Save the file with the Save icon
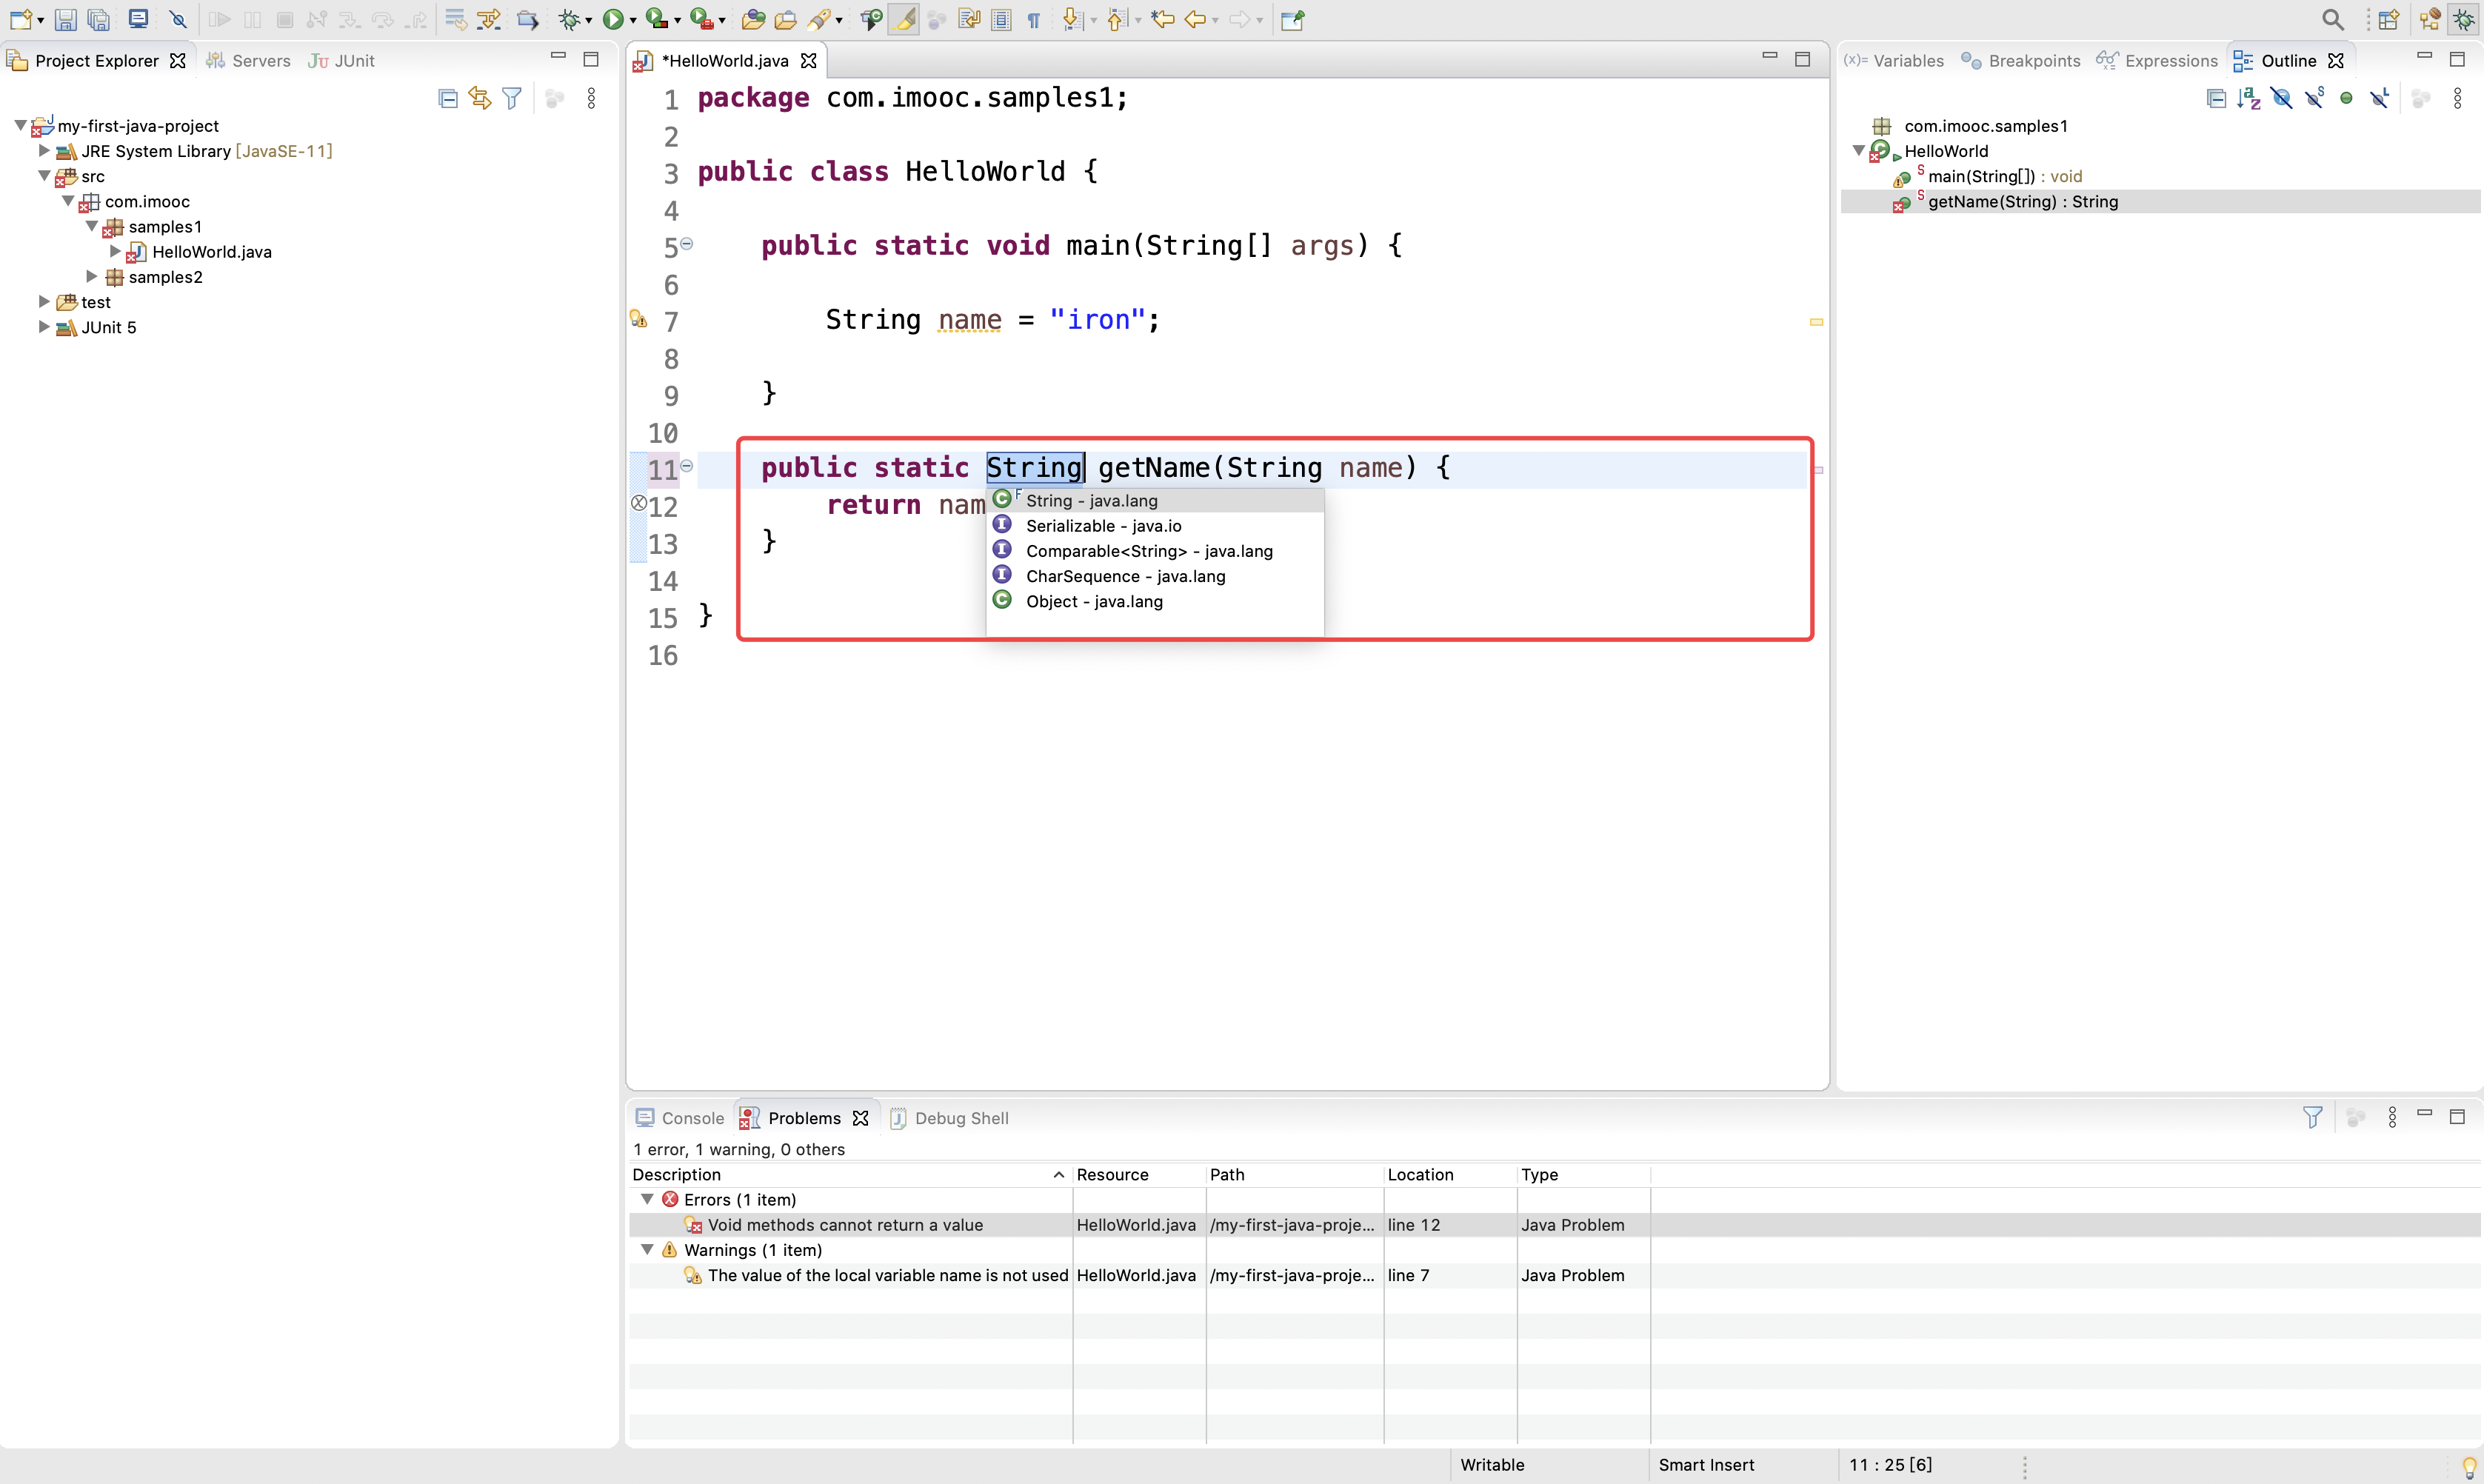The image size is (2484, 1484). 65,19
